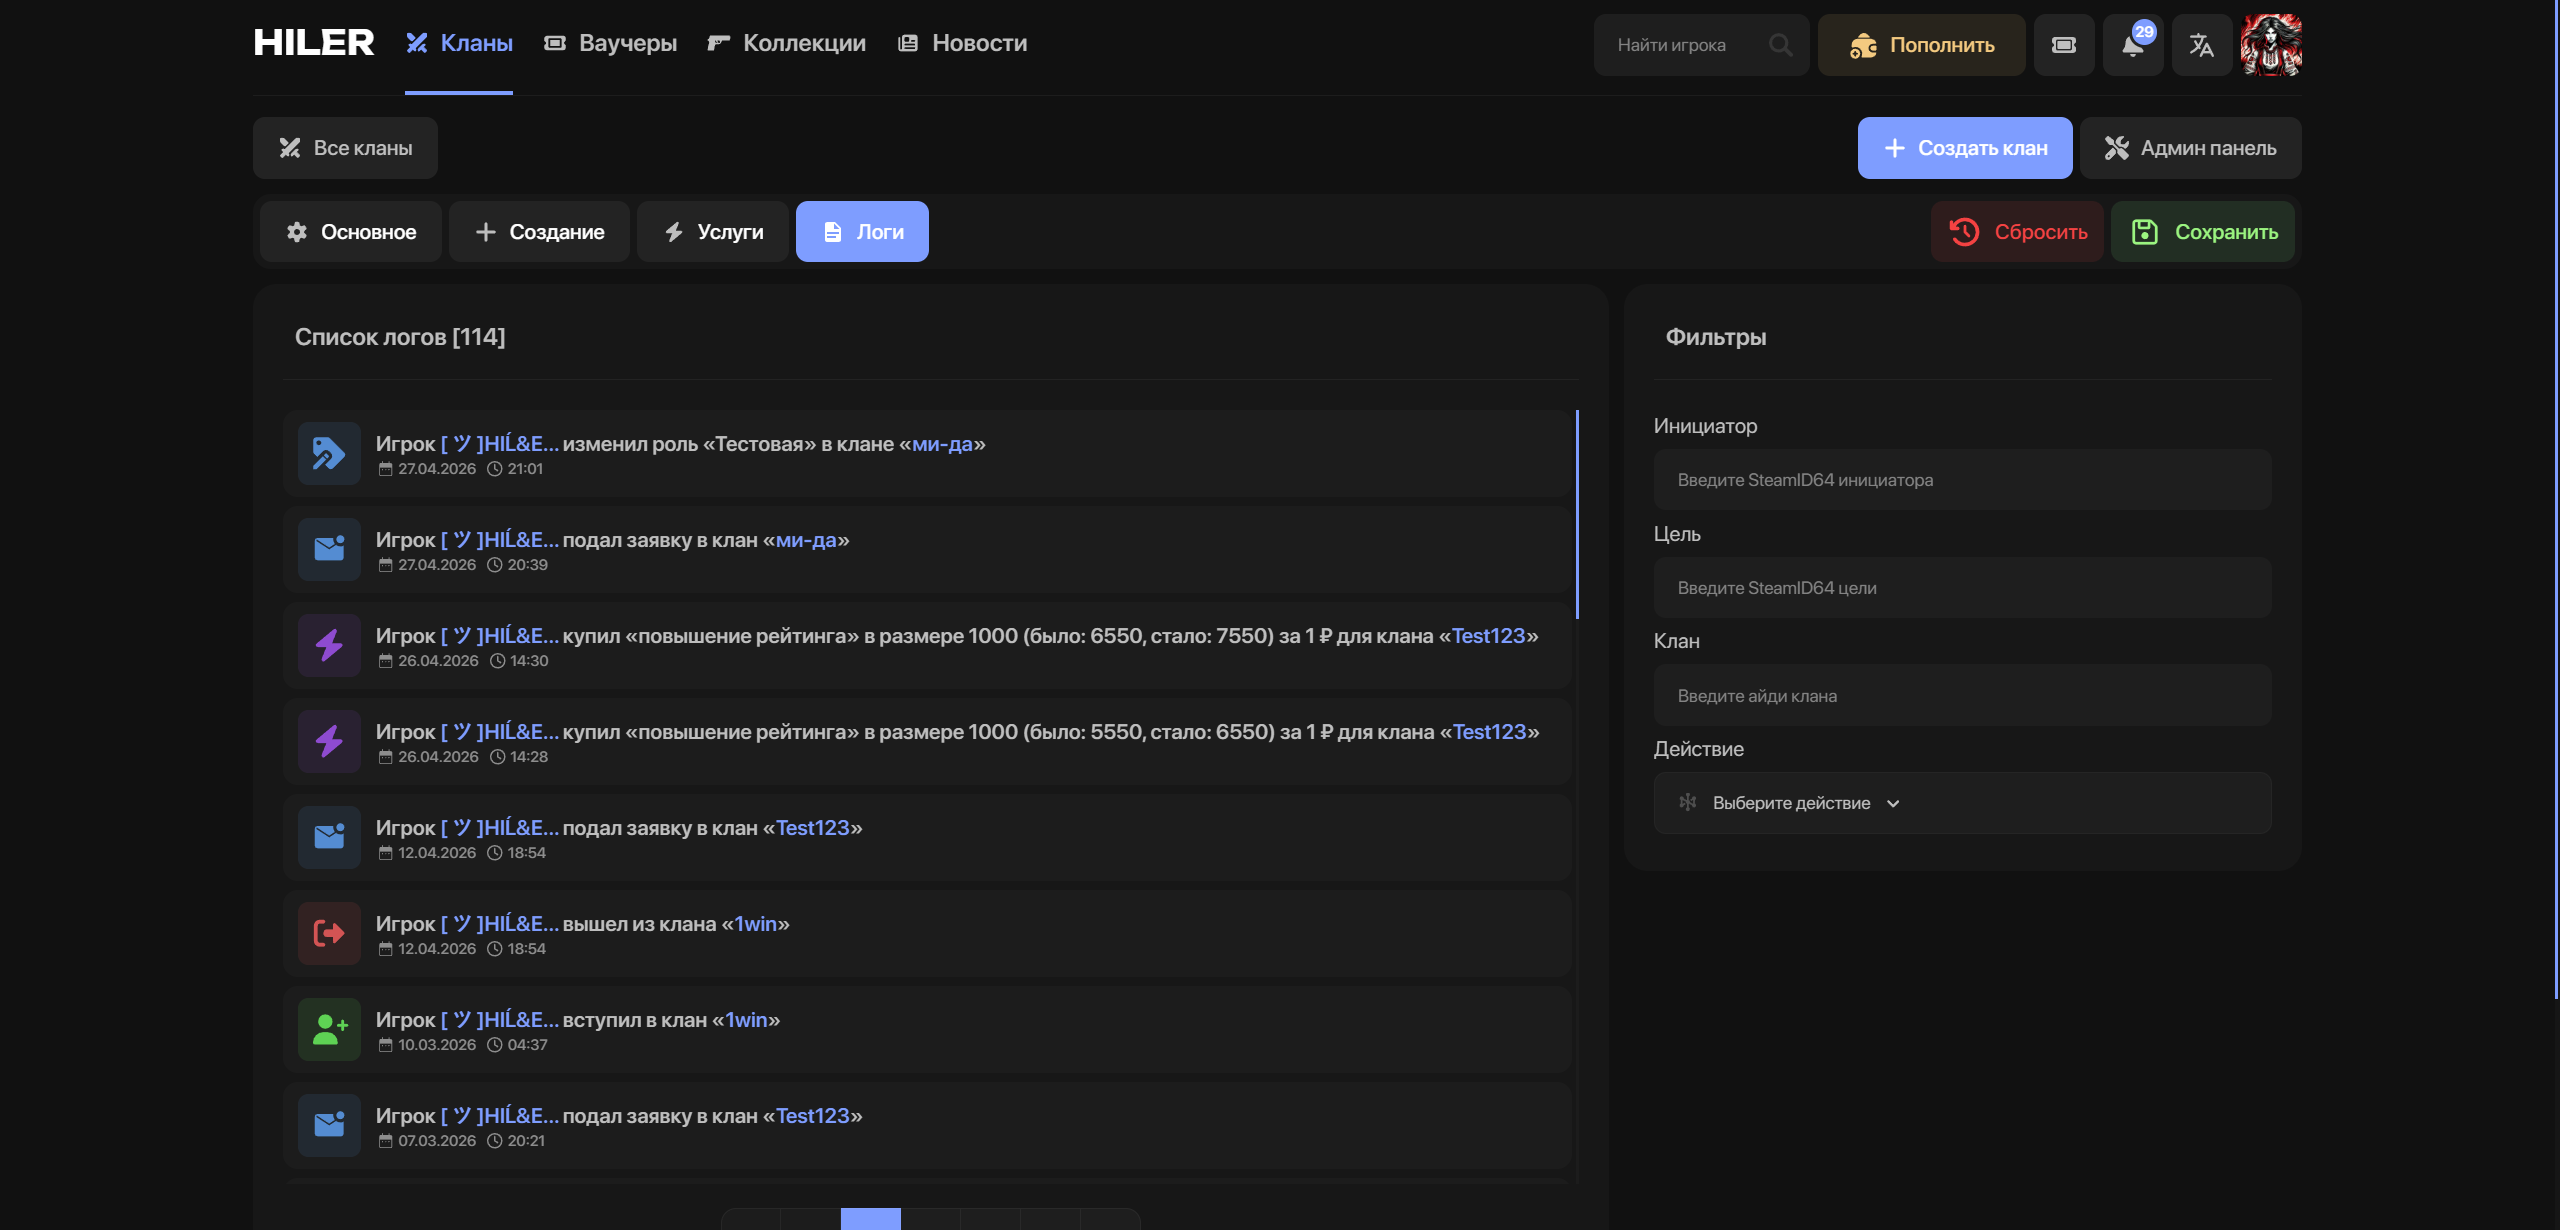The image size is (2560, 1230).
Task: Open the language translate icon
Action: click(2201, 45)
